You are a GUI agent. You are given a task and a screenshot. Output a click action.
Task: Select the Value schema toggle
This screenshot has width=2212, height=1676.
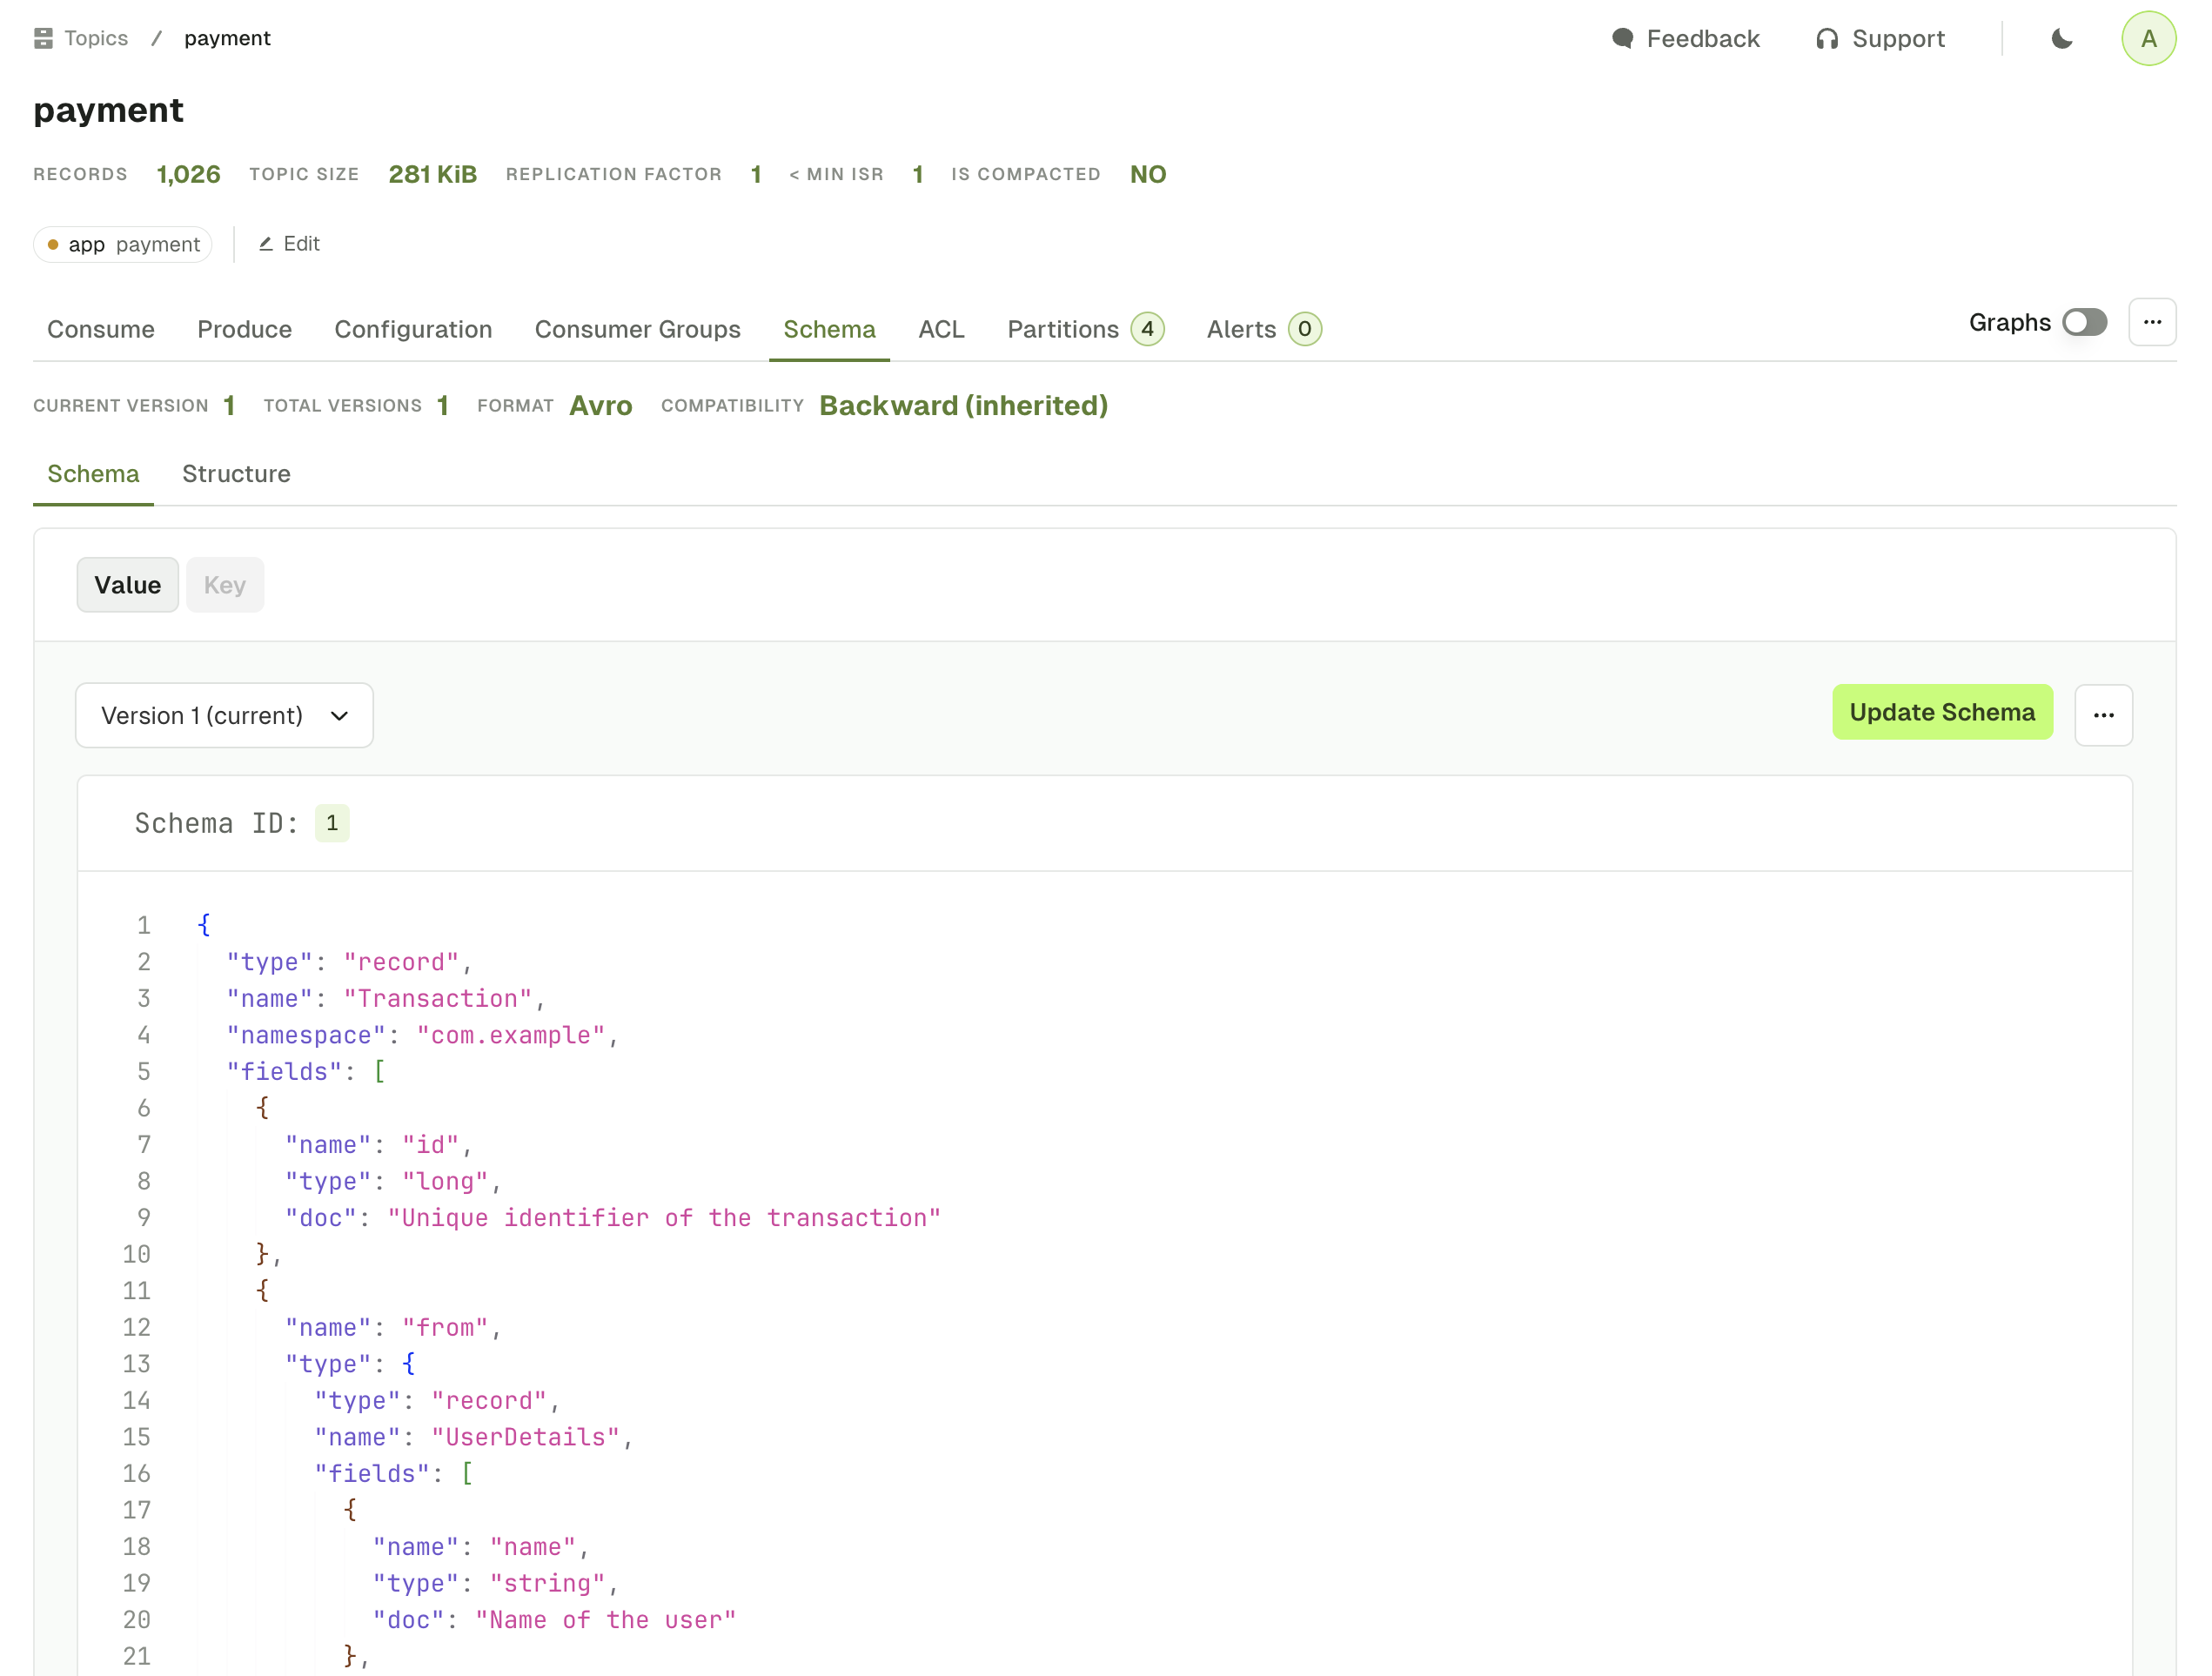(x=127, y=585)
